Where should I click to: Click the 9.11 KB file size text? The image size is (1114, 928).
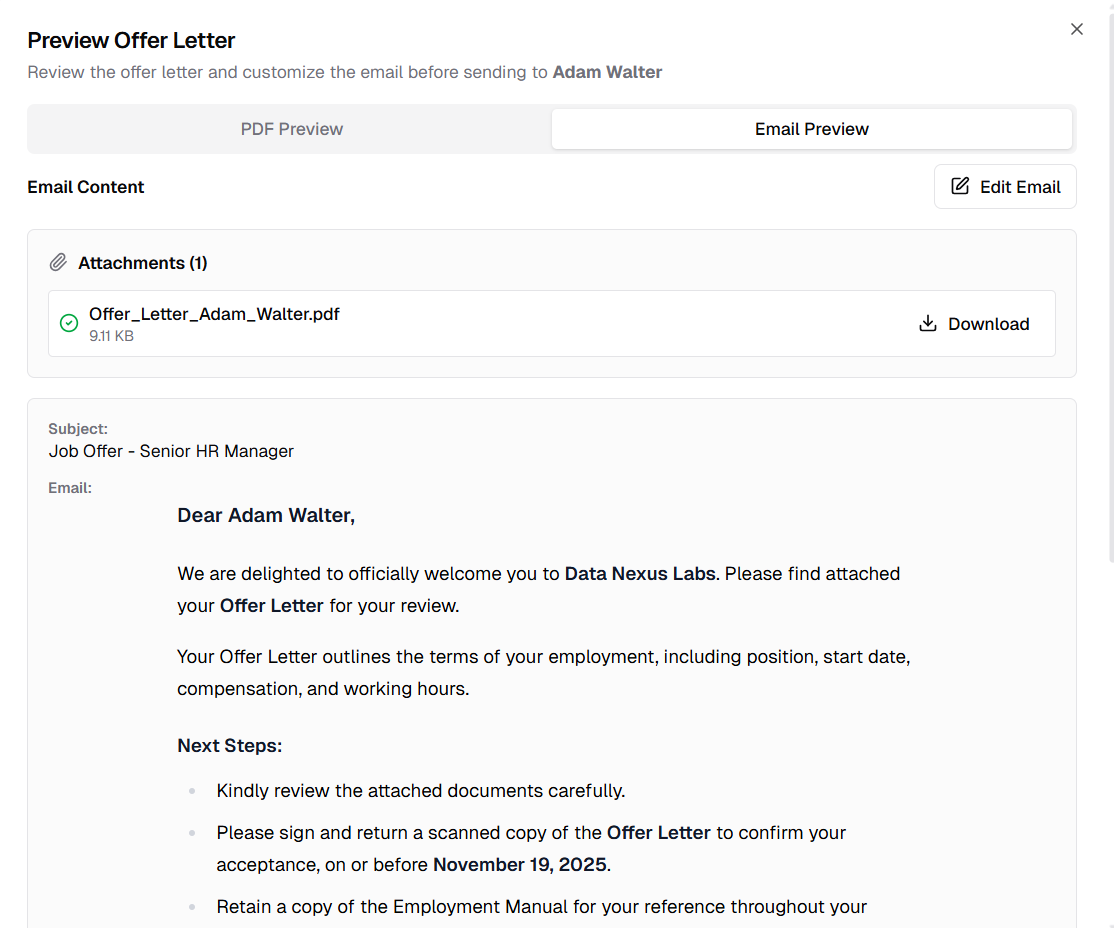(111, 336)
